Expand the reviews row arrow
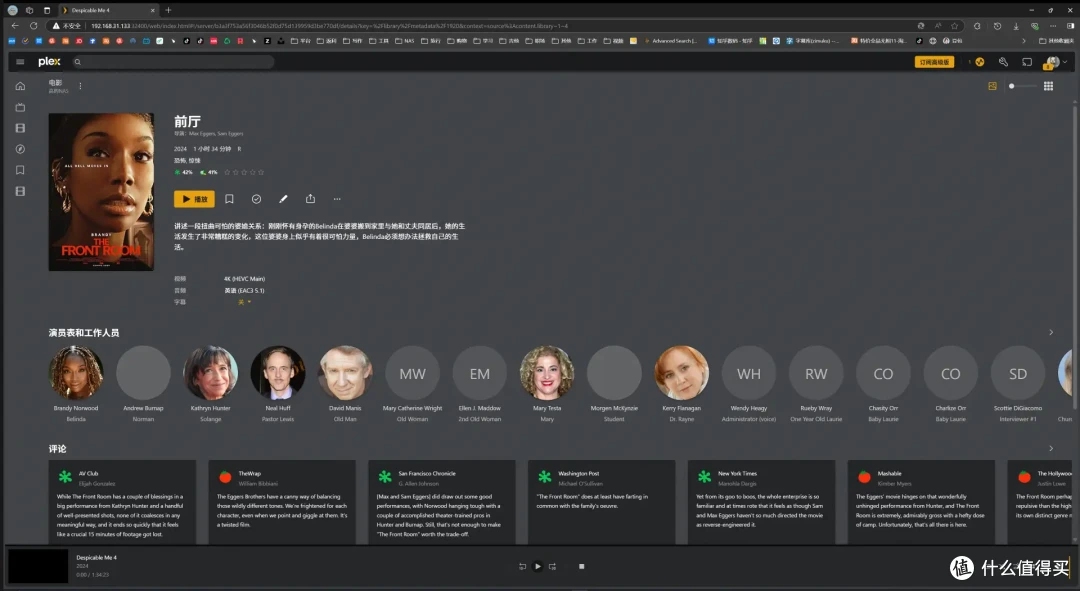1080x591 pixels. (x=1051, y=448)
